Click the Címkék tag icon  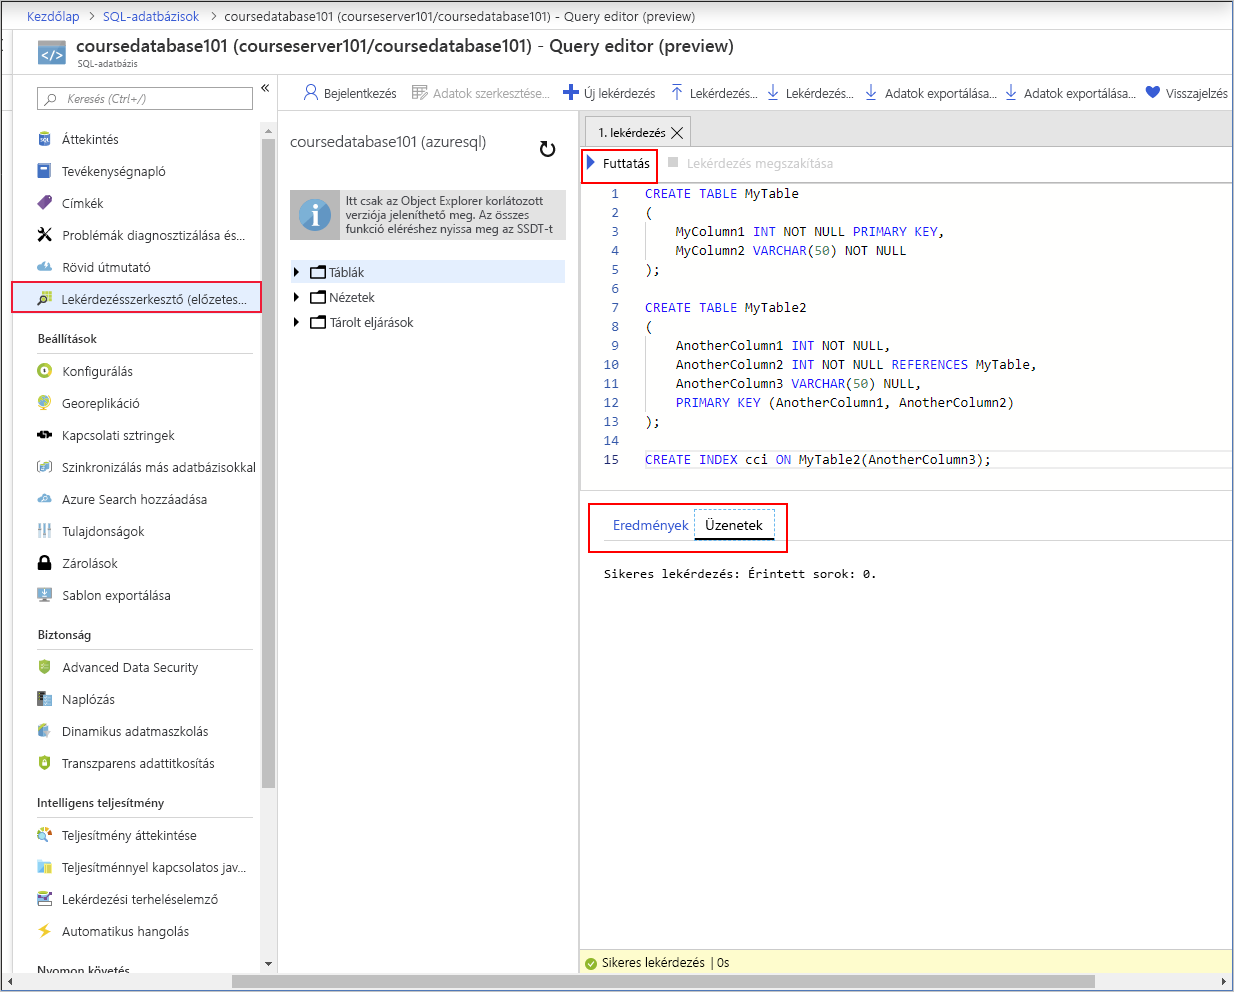coord(44,203)
